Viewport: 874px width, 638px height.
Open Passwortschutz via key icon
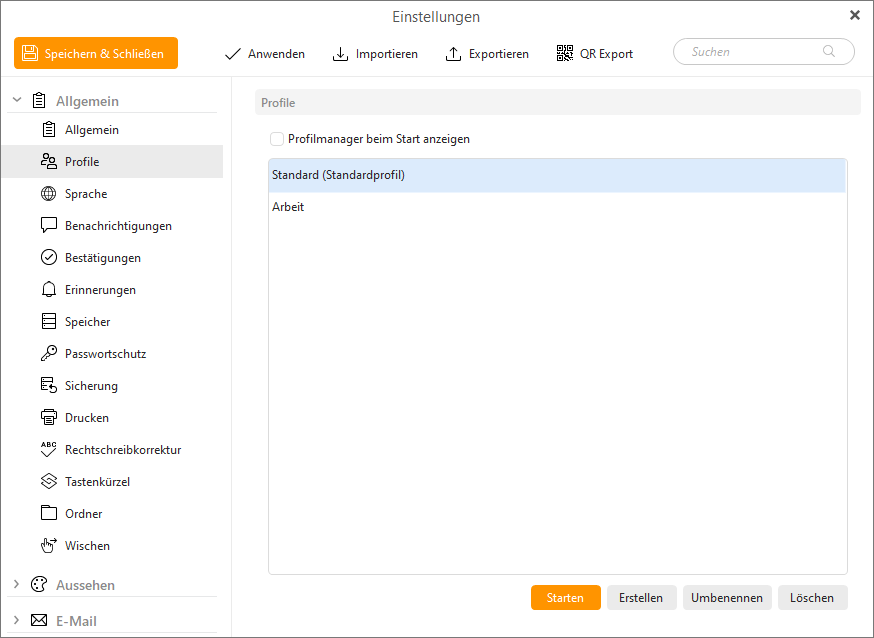tap(48, 354)
